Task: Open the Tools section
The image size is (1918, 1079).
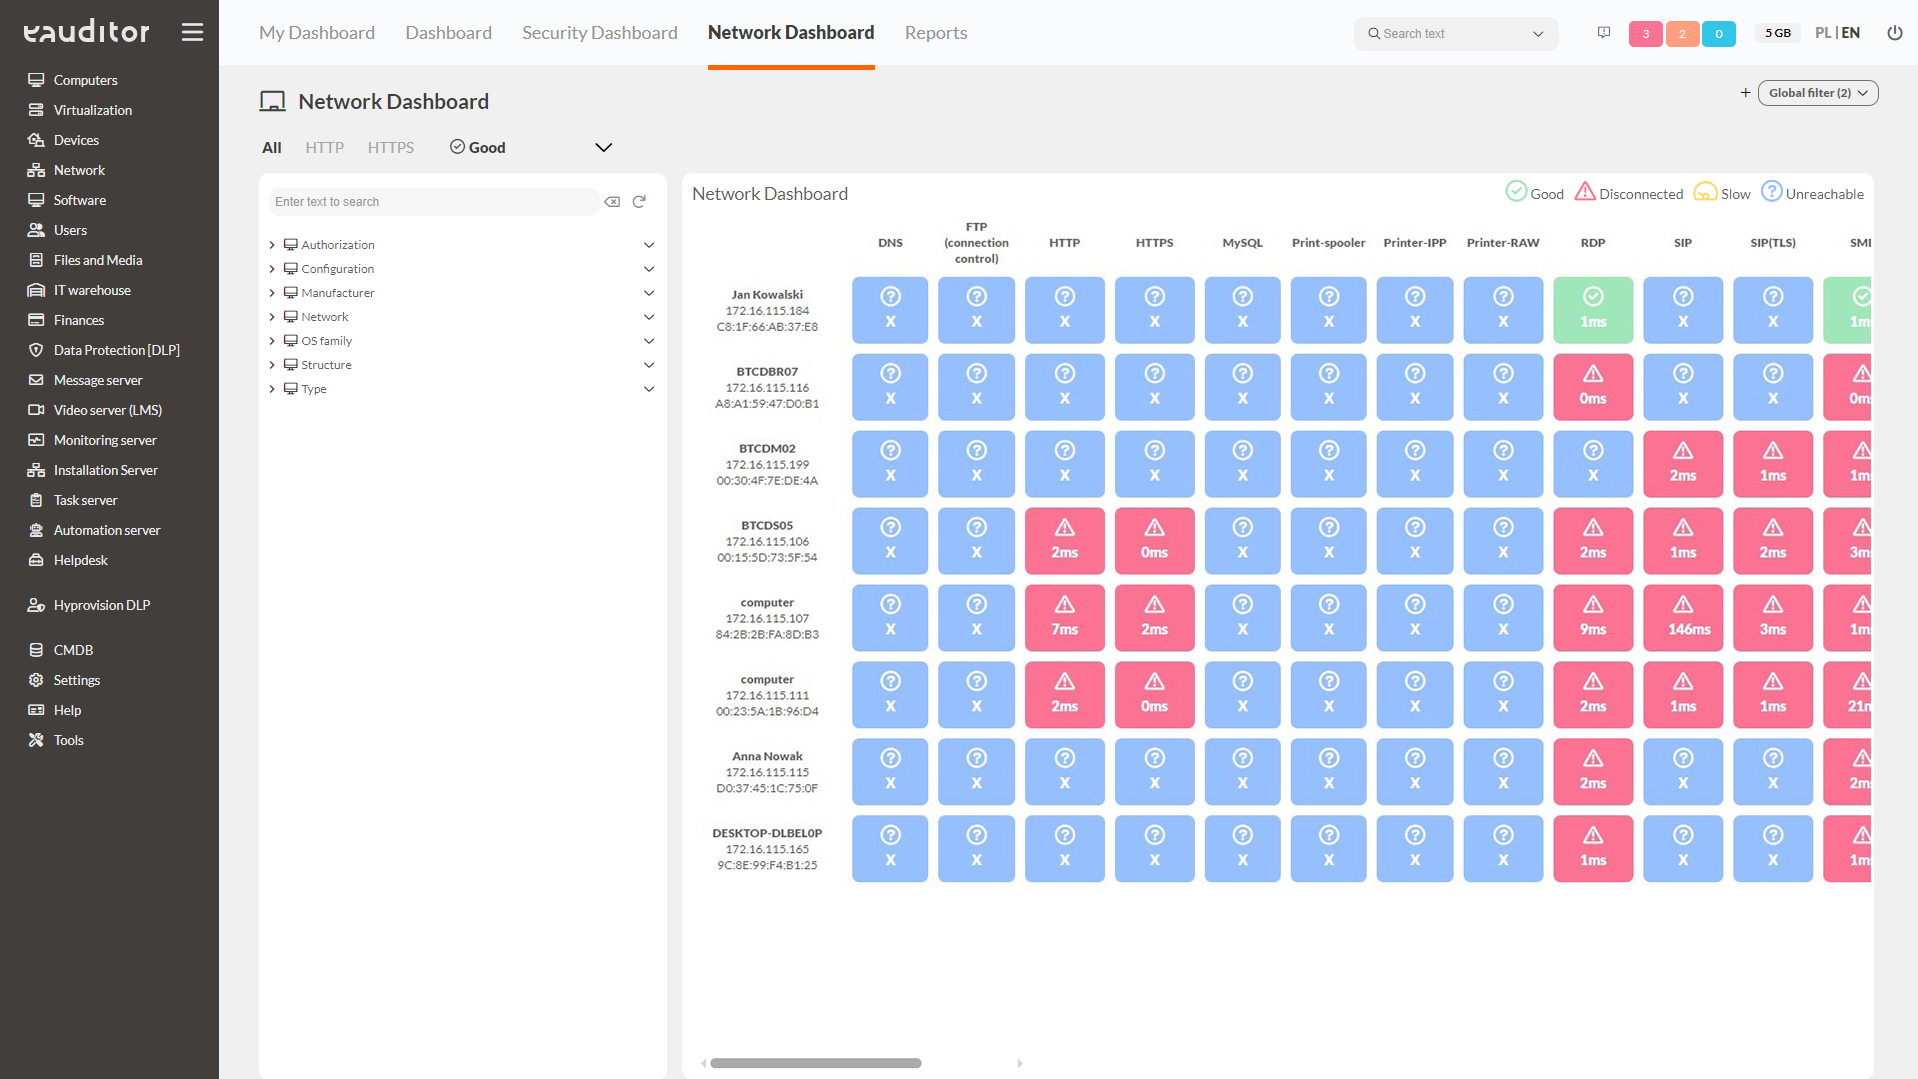Action: 68,740
